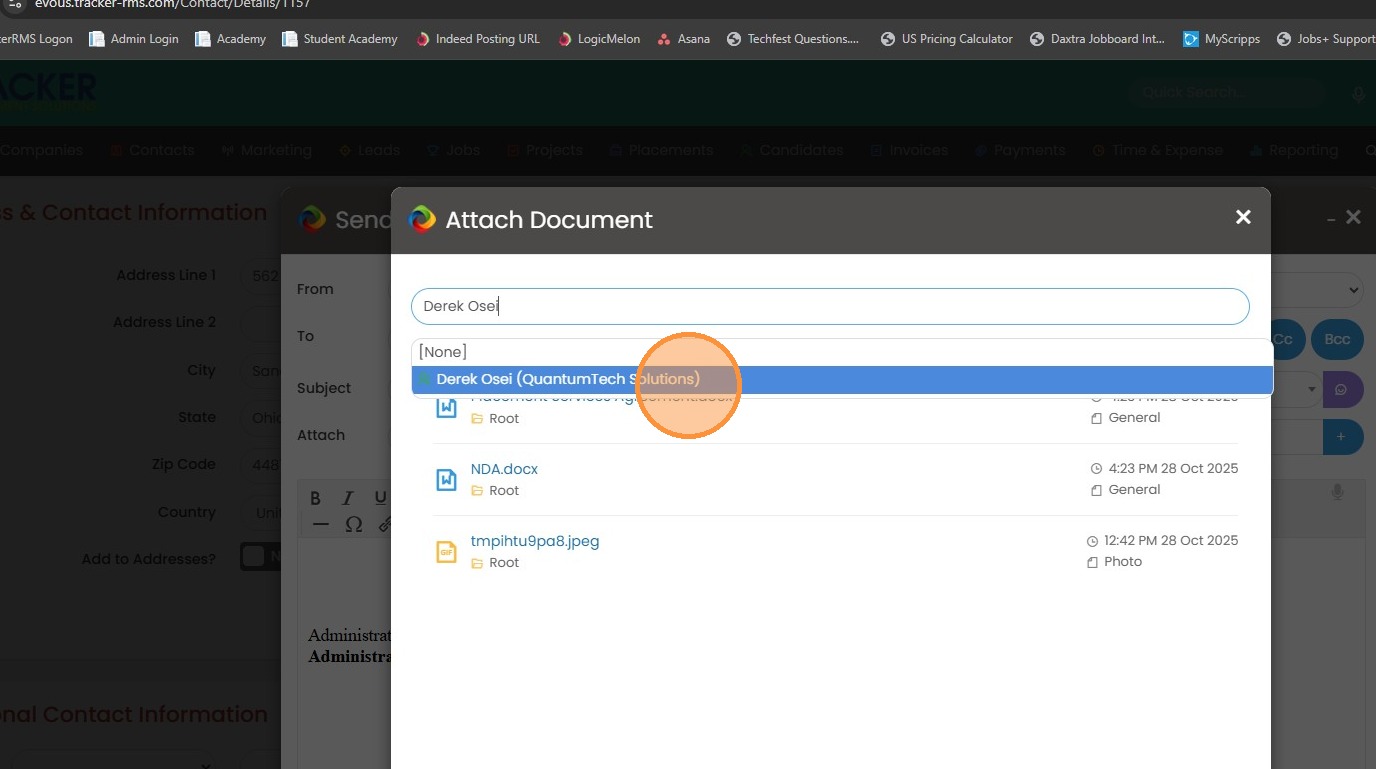Open the special character (Omega) picker
This screenshot has height=769, width=1376.
353,524
